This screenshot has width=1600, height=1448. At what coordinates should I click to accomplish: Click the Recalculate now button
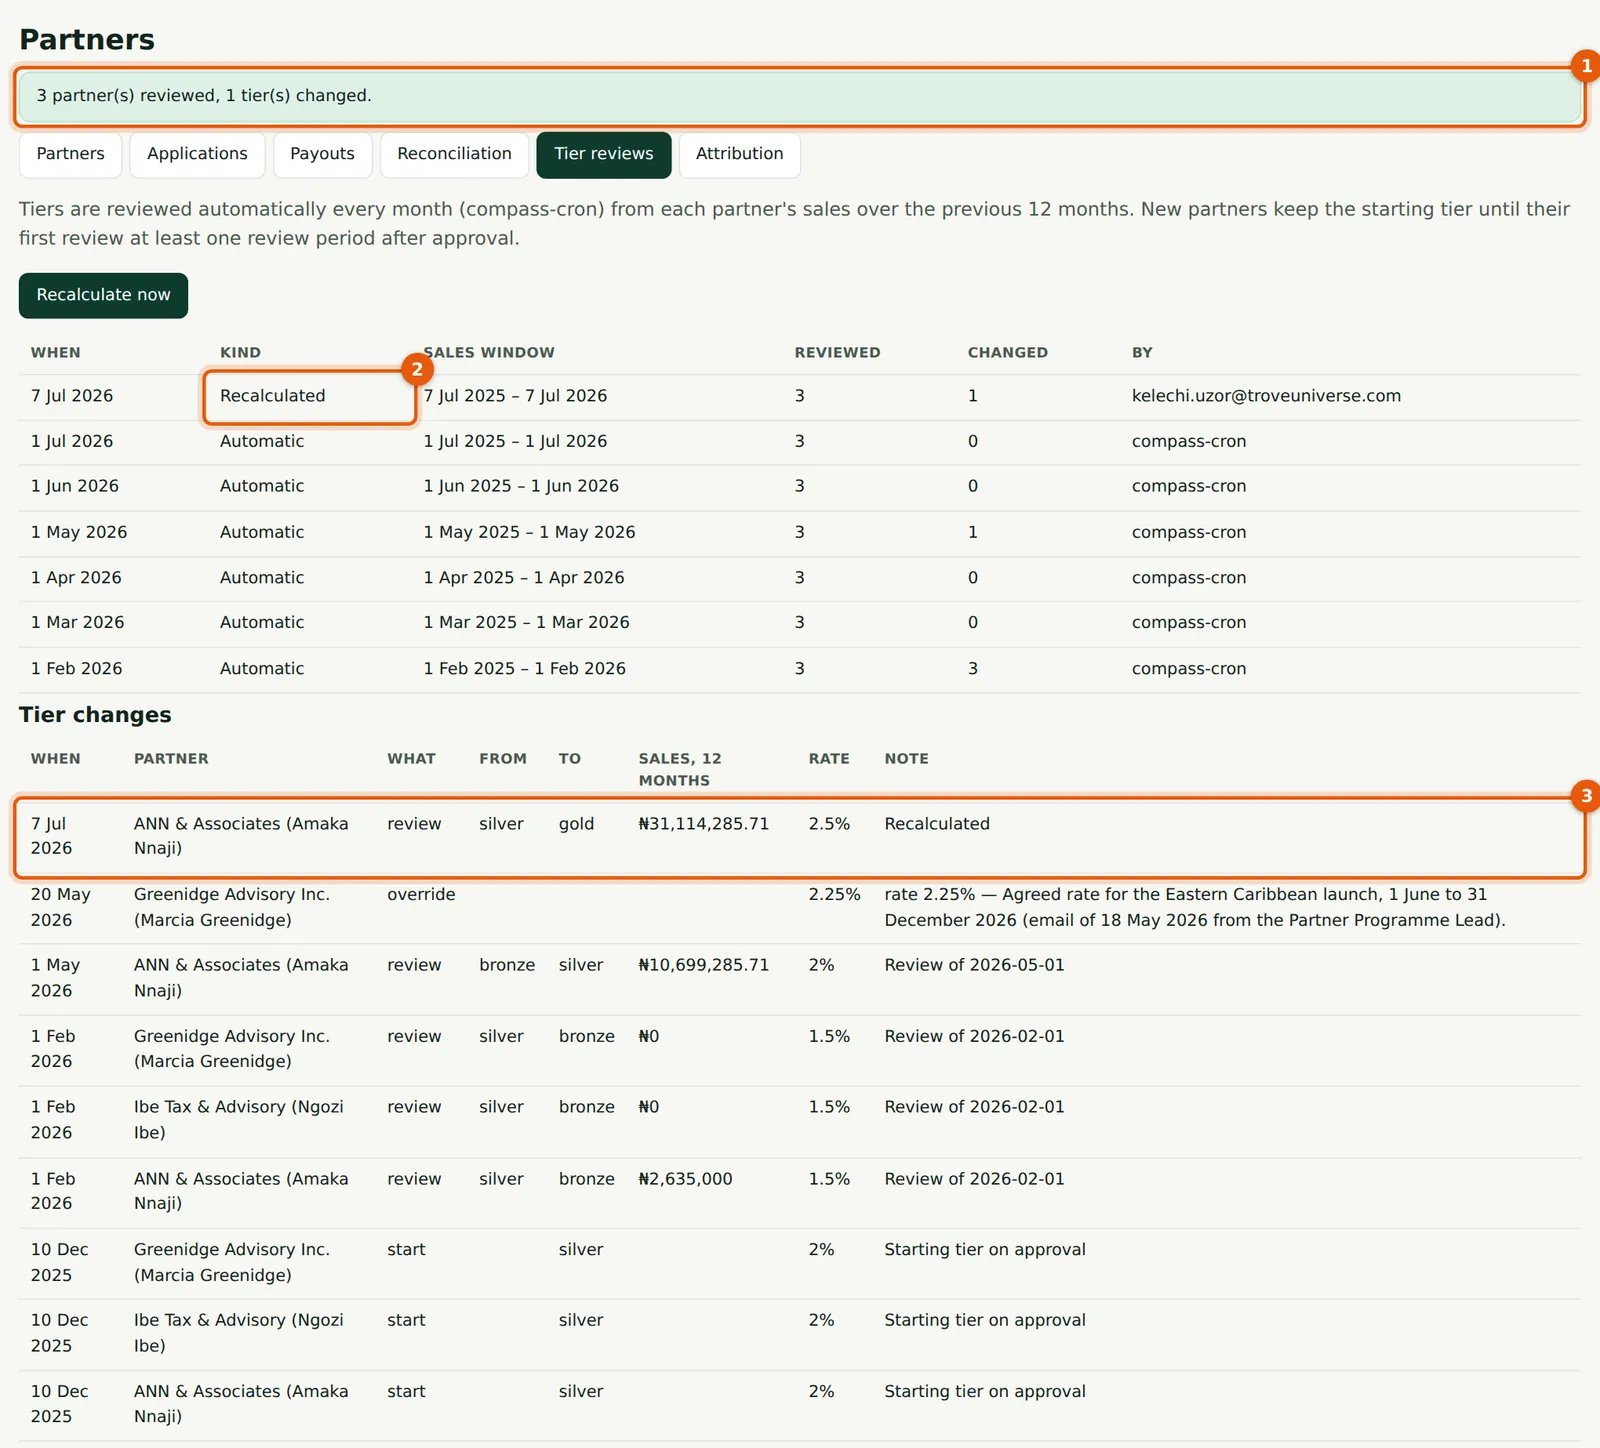click(103, 295)
